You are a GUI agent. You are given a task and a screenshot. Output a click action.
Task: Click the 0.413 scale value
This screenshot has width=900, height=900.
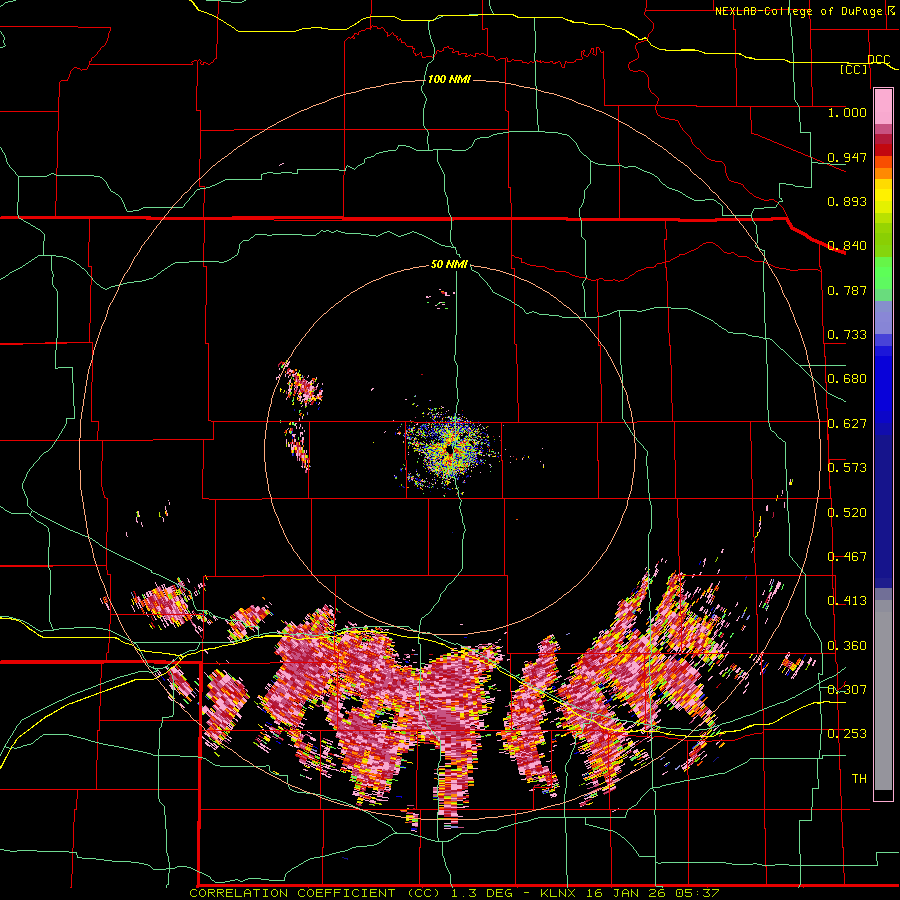(847, 601)
